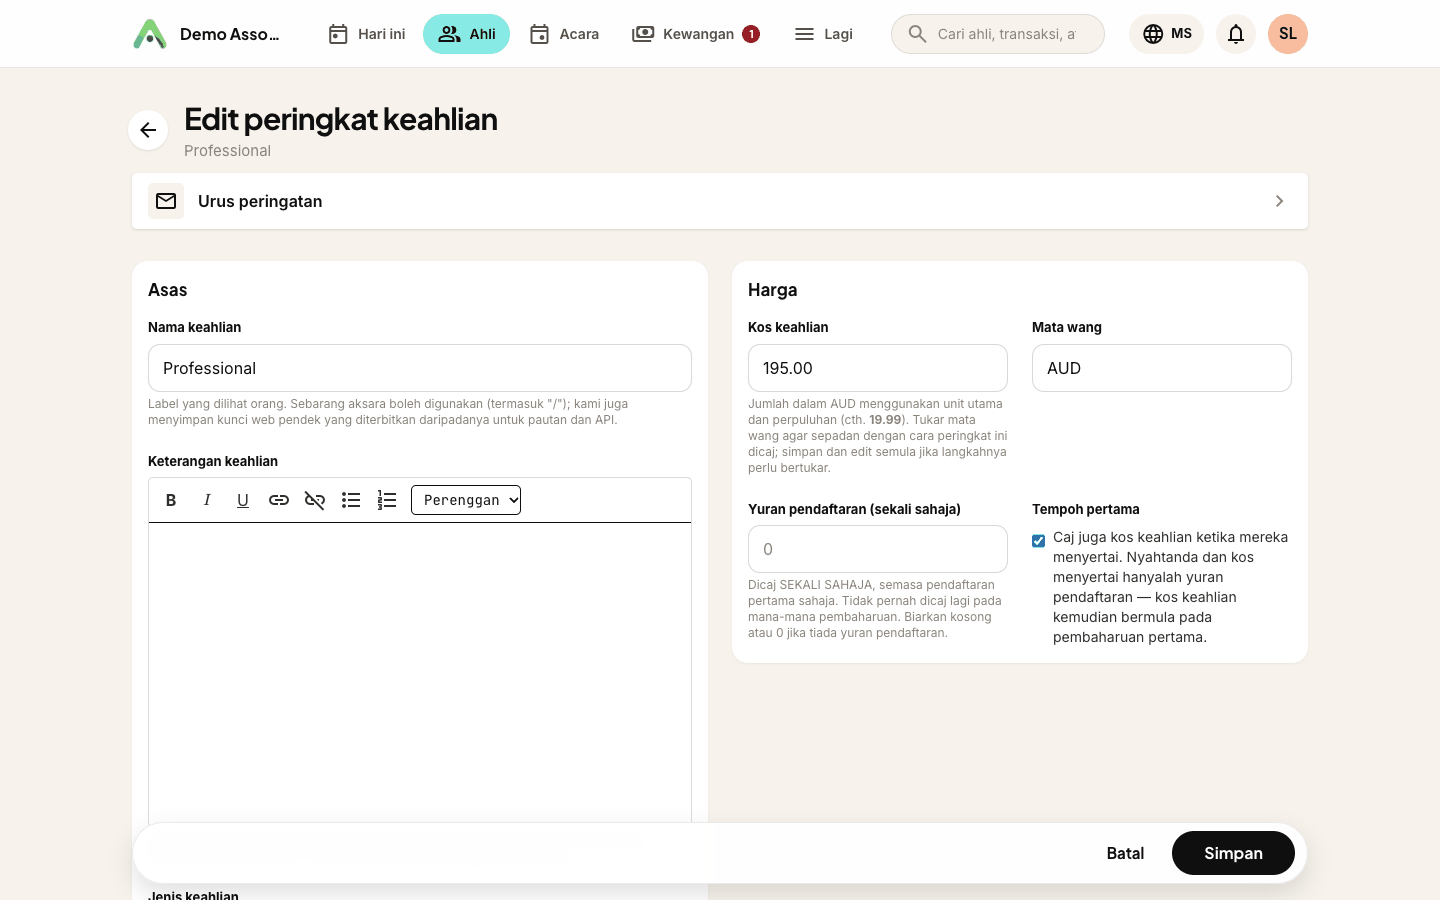Screen dimensions: 1440x900
Task: Click the Professional subtitle under the heading
Action: (227, 151)
